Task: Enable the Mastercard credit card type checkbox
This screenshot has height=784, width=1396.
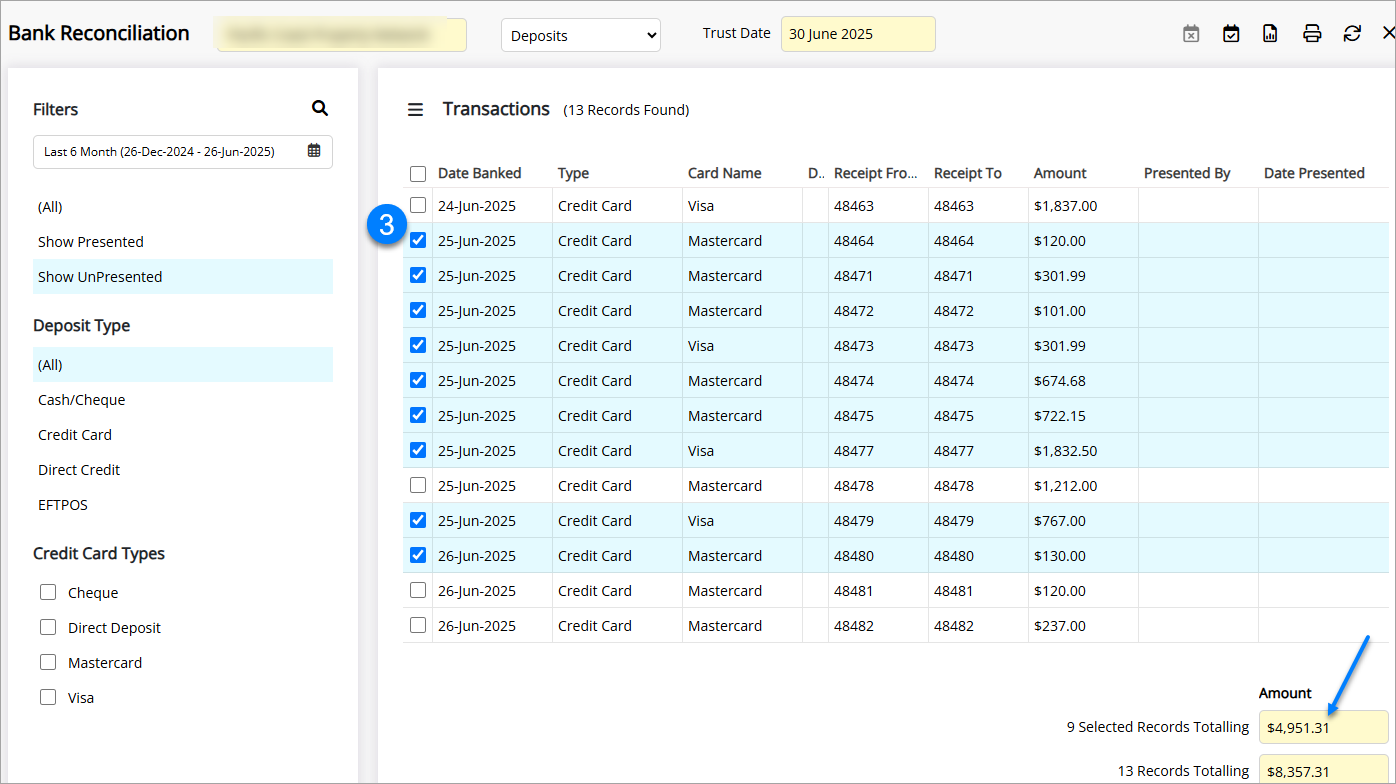Action: [x=48, y=662]
